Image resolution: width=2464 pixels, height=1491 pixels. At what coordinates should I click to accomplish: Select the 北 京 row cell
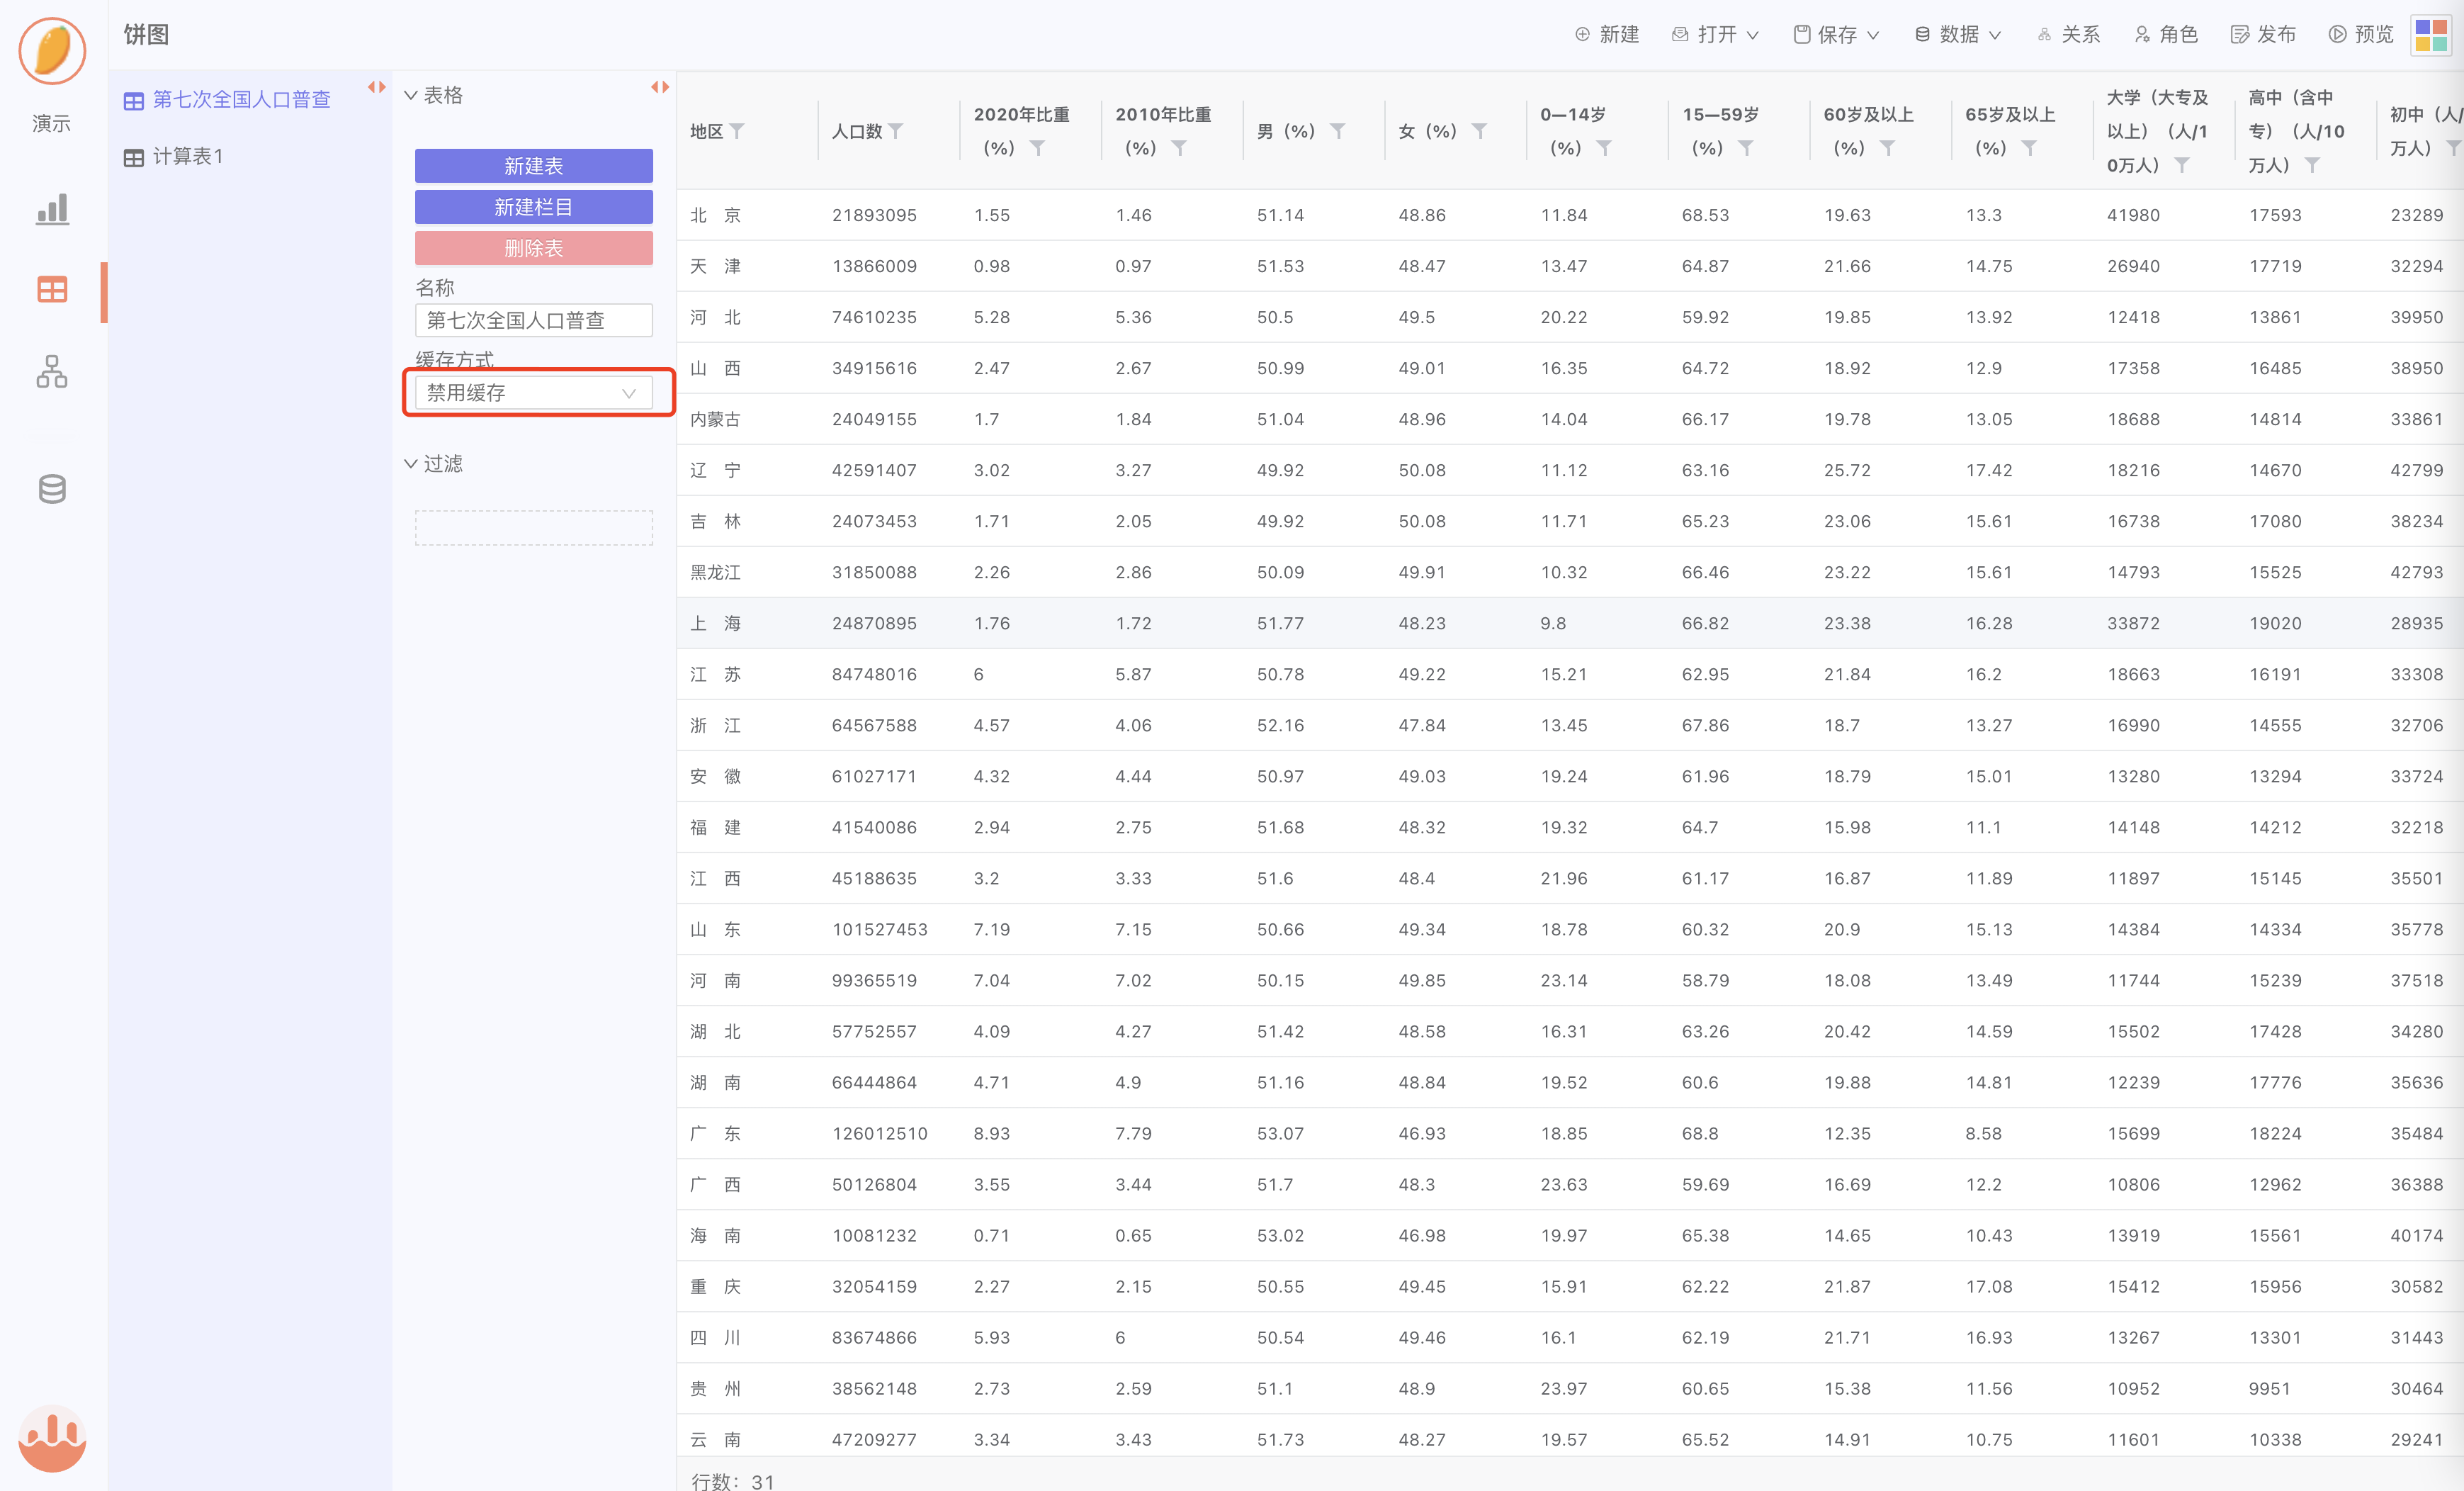point(716,215)
